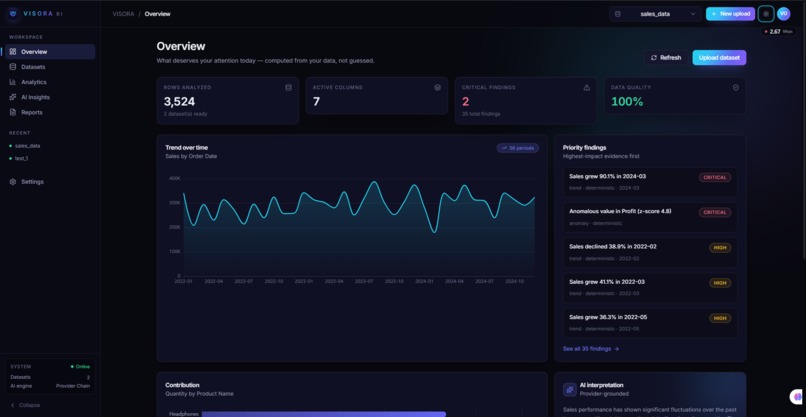The width and height of the screenshot is (806, 417).
Task: Click the Refresh button
Action: coord(666,58)
